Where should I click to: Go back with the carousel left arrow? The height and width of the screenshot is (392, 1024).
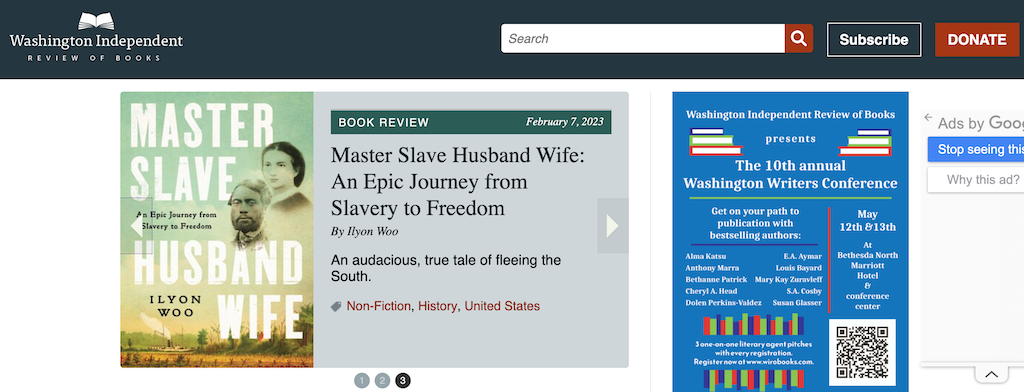136,225
